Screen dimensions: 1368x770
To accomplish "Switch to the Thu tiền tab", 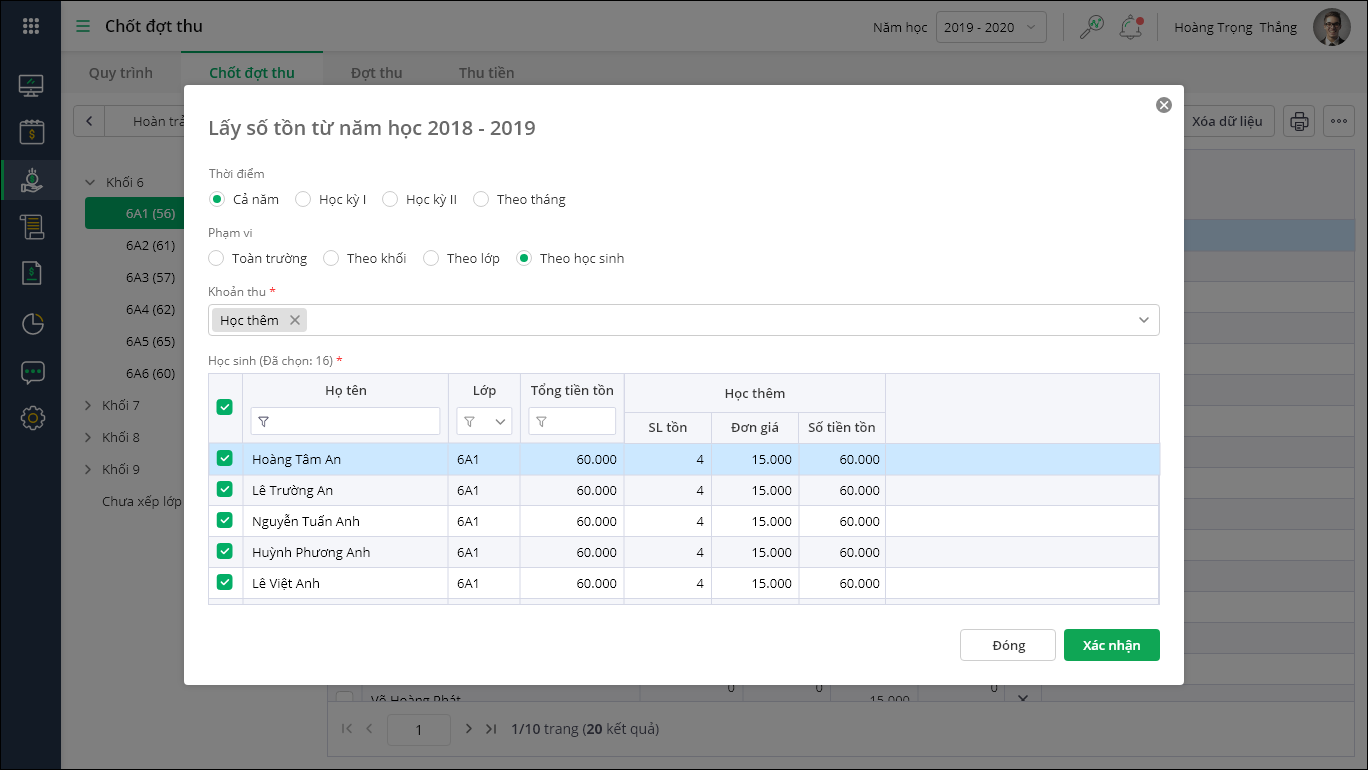I will click(486, 73).
